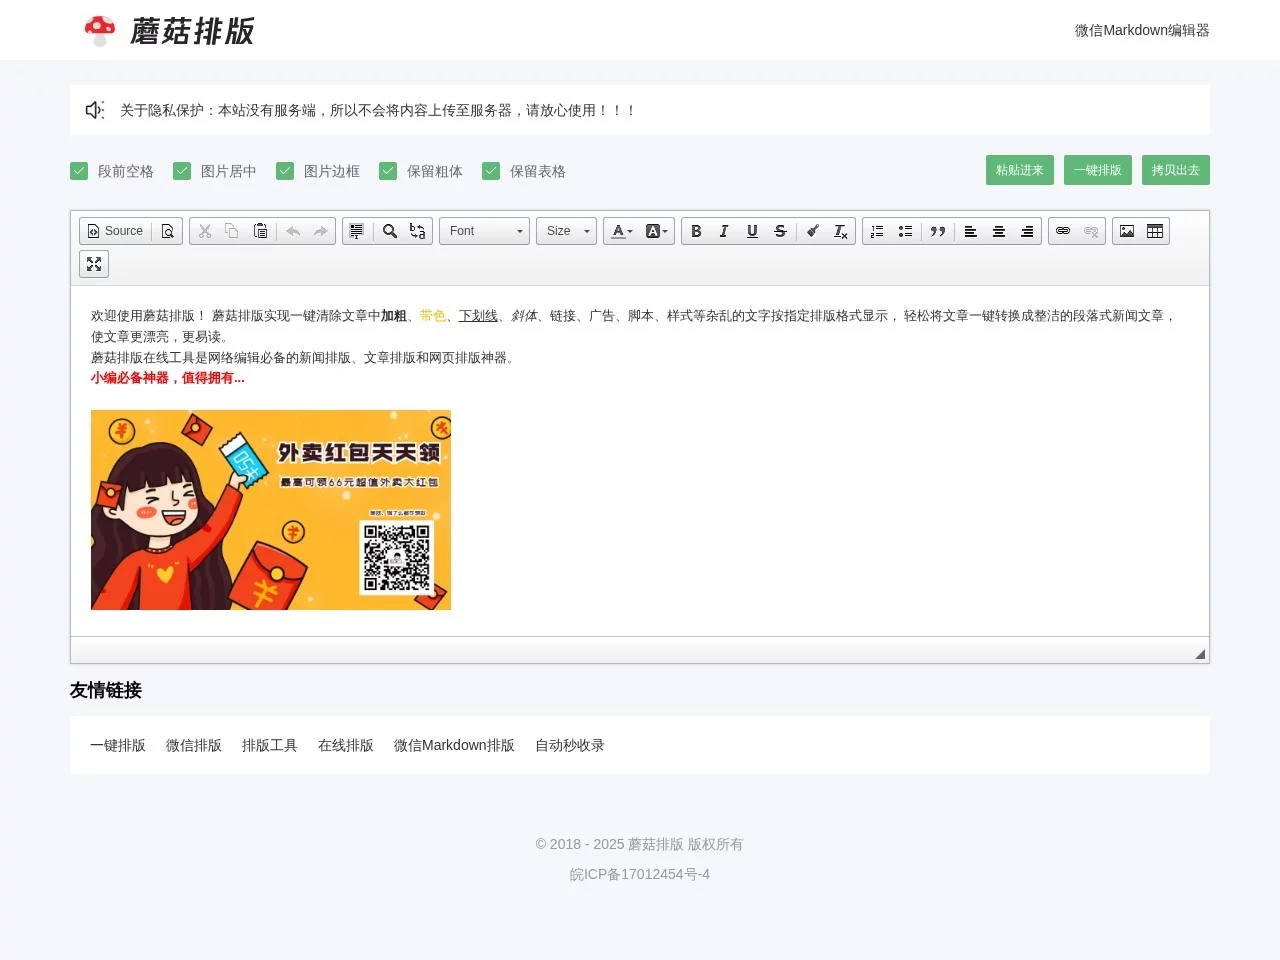Insert an image into the editor
The image size is (1280, 960).
(x=1127, y=231)
